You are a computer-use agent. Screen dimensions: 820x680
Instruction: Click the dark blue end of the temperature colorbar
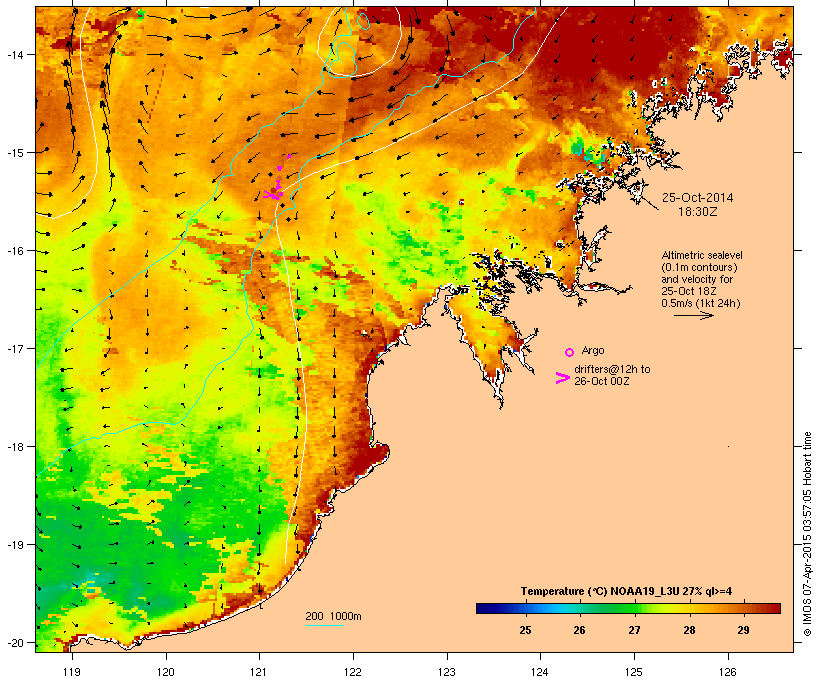[x=486, y=608]
